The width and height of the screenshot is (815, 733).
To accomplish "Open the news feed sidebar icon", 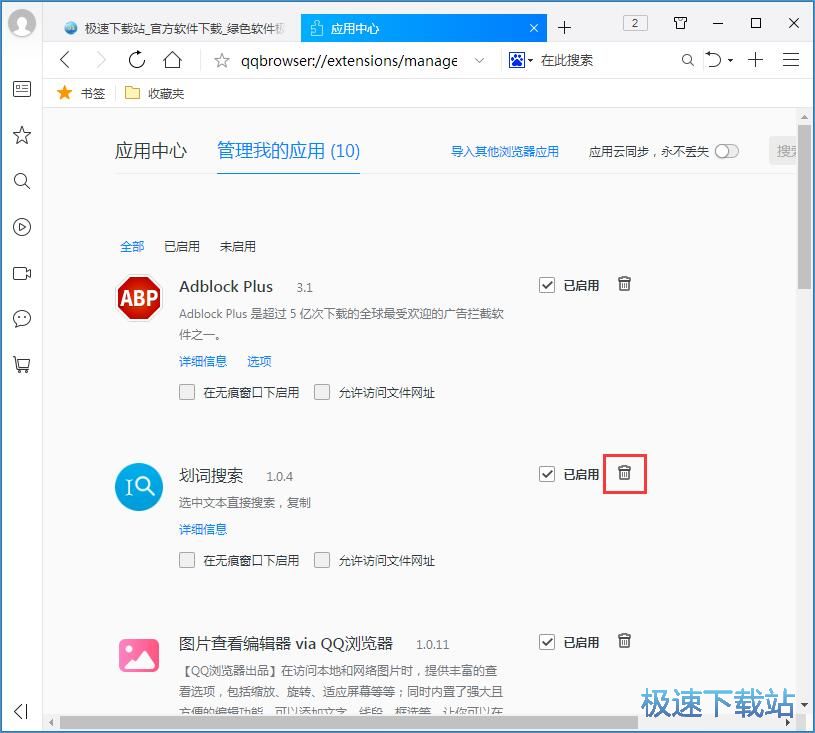I will tap(22, 89).
